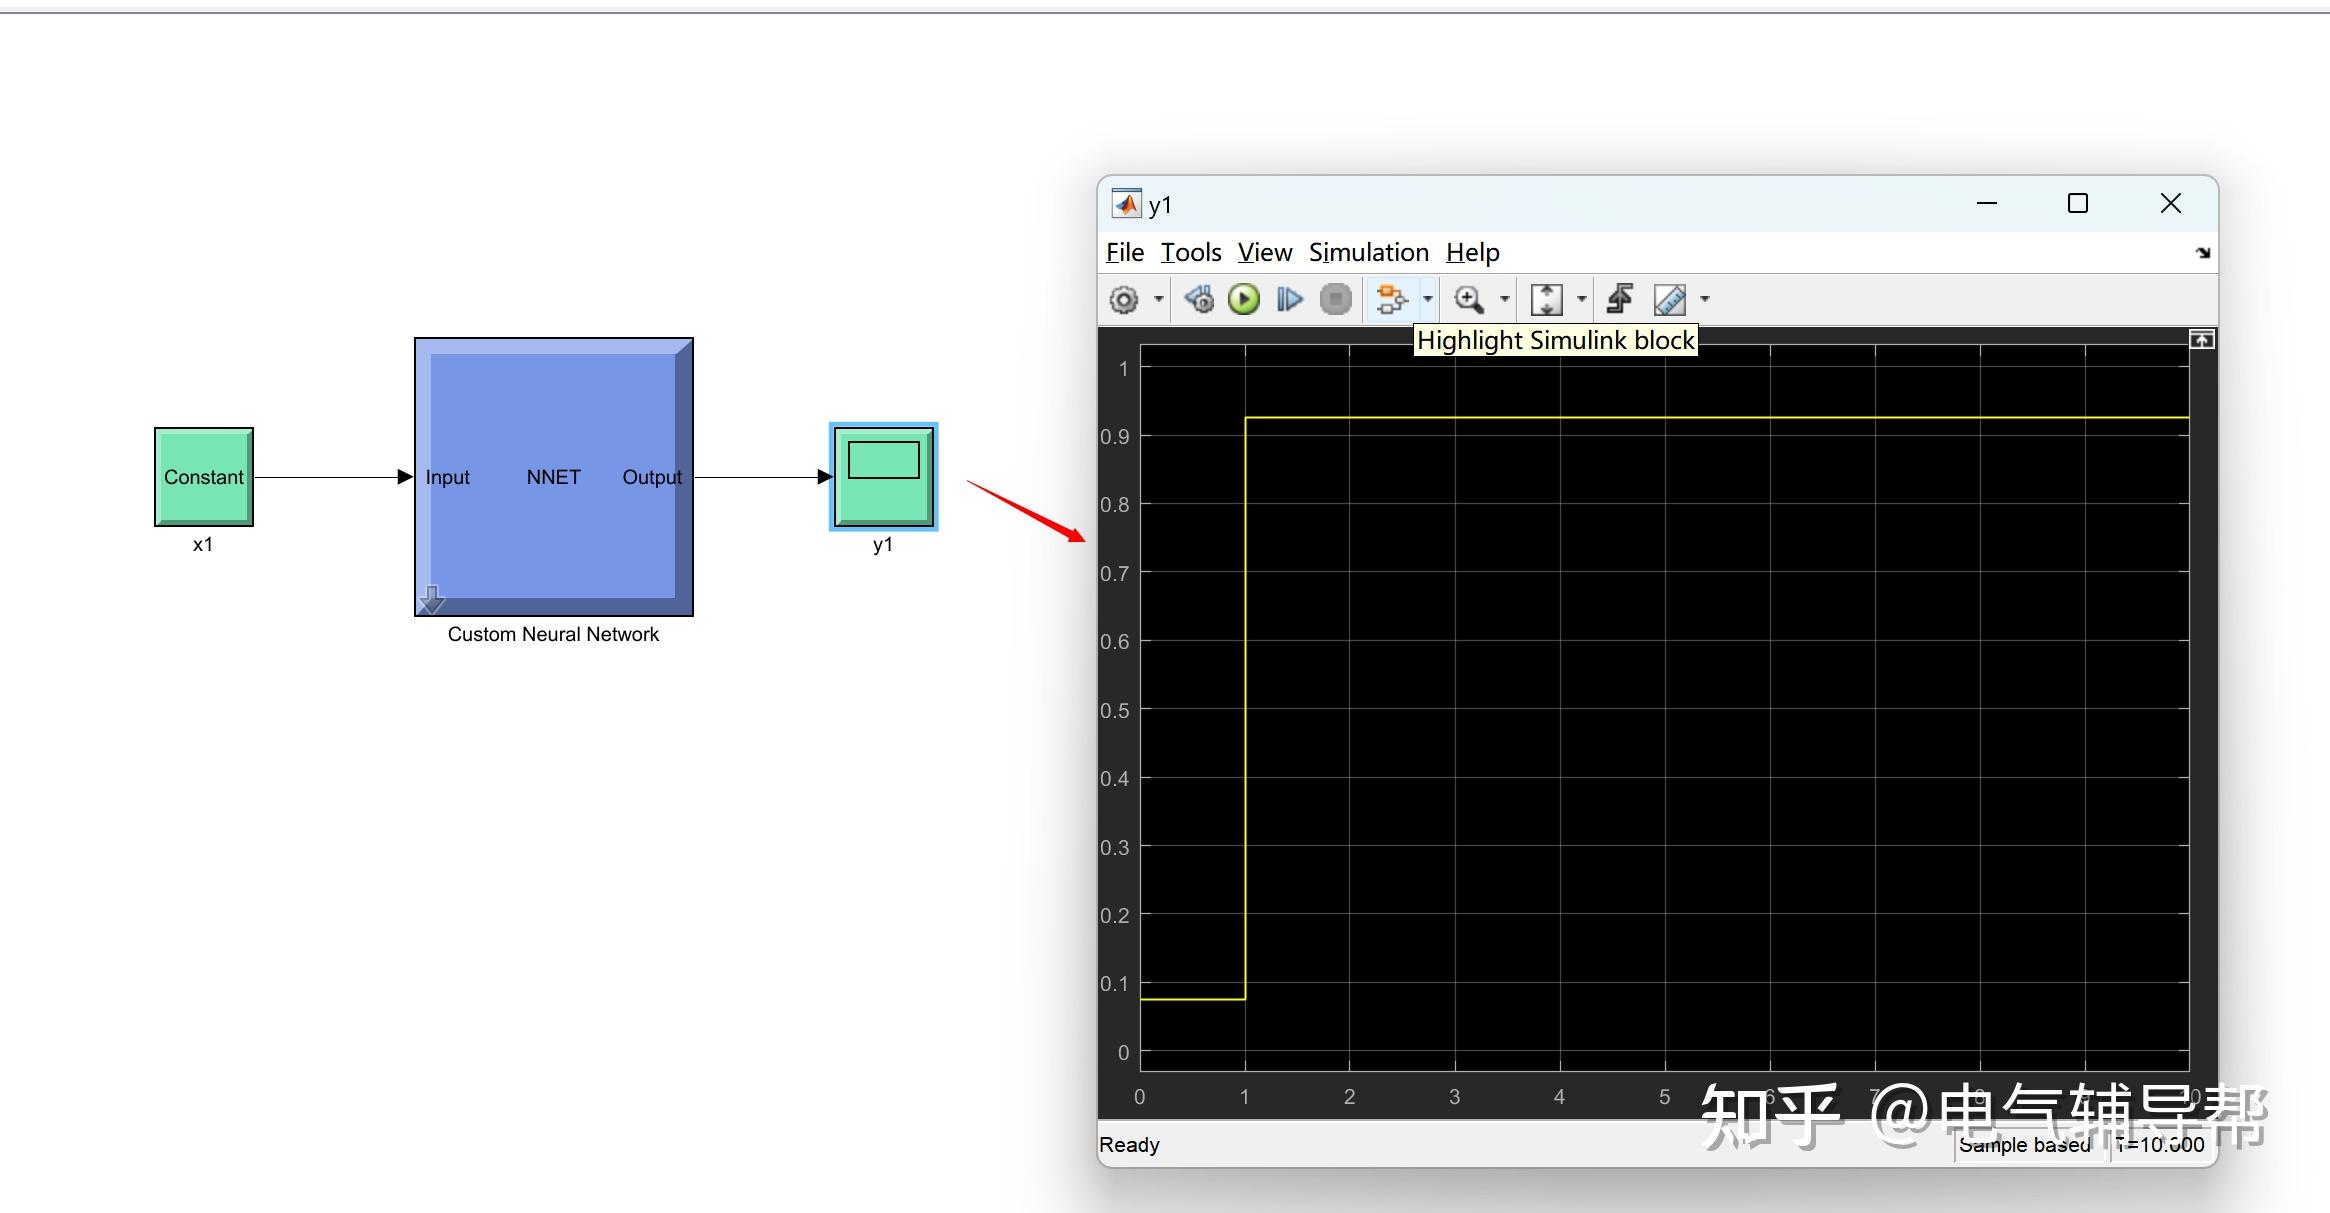The image size is (2330, 1213).
Task: Maximize the y1 scope window
Action: [x=2078, y=204]
